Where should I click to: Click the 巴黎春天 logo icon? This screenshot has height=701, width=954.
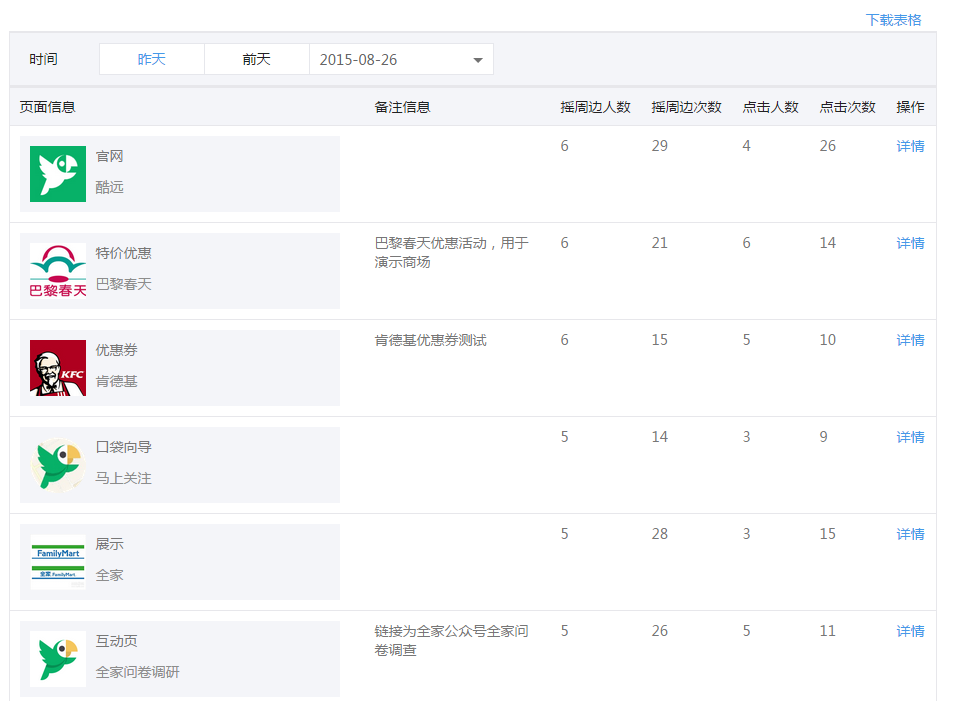[58, 271]
